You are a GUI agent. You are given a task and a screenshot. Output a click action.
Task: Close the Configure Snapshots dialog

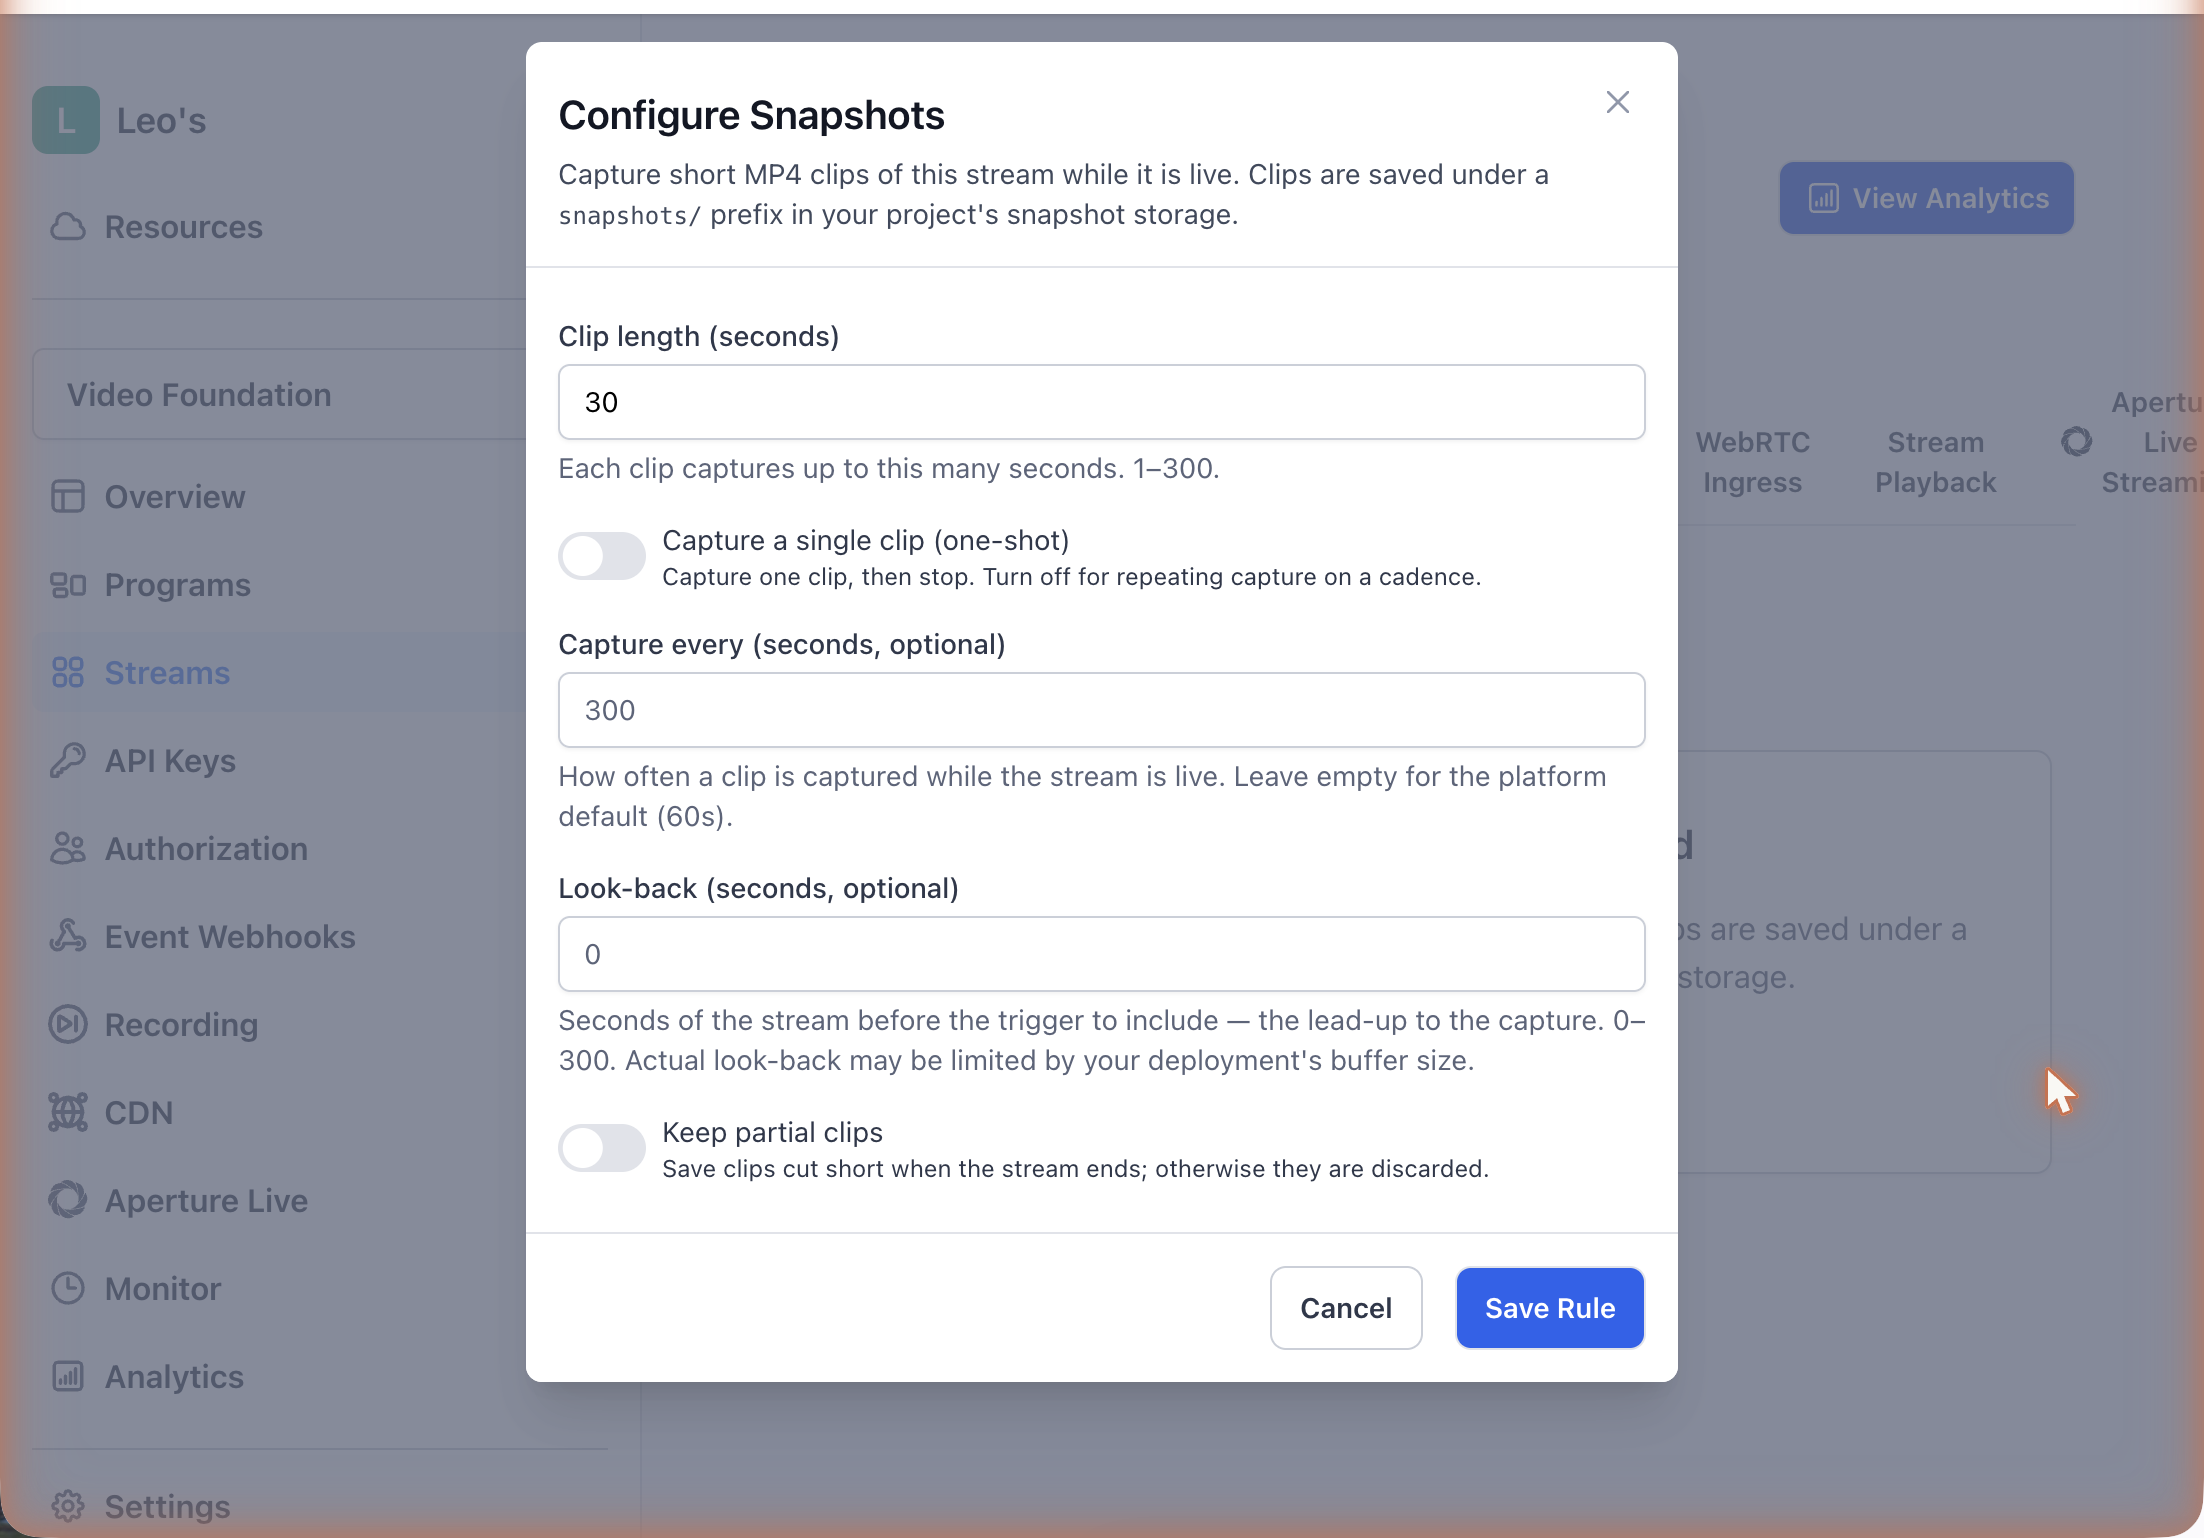[x=1617, y=102]
